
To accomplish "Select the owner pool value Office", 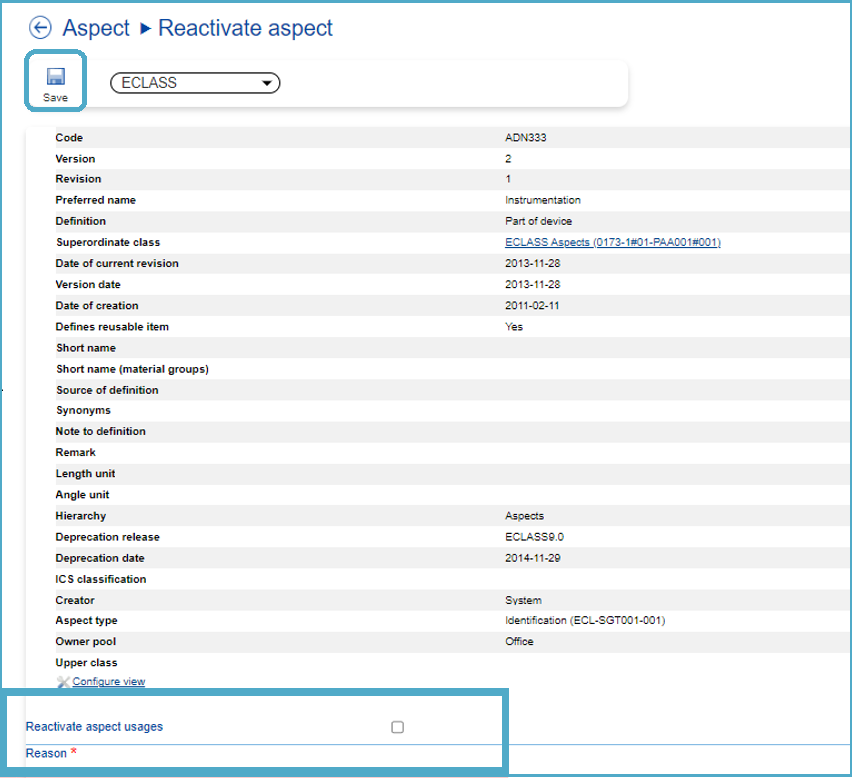I will click(x=519, y=642).
